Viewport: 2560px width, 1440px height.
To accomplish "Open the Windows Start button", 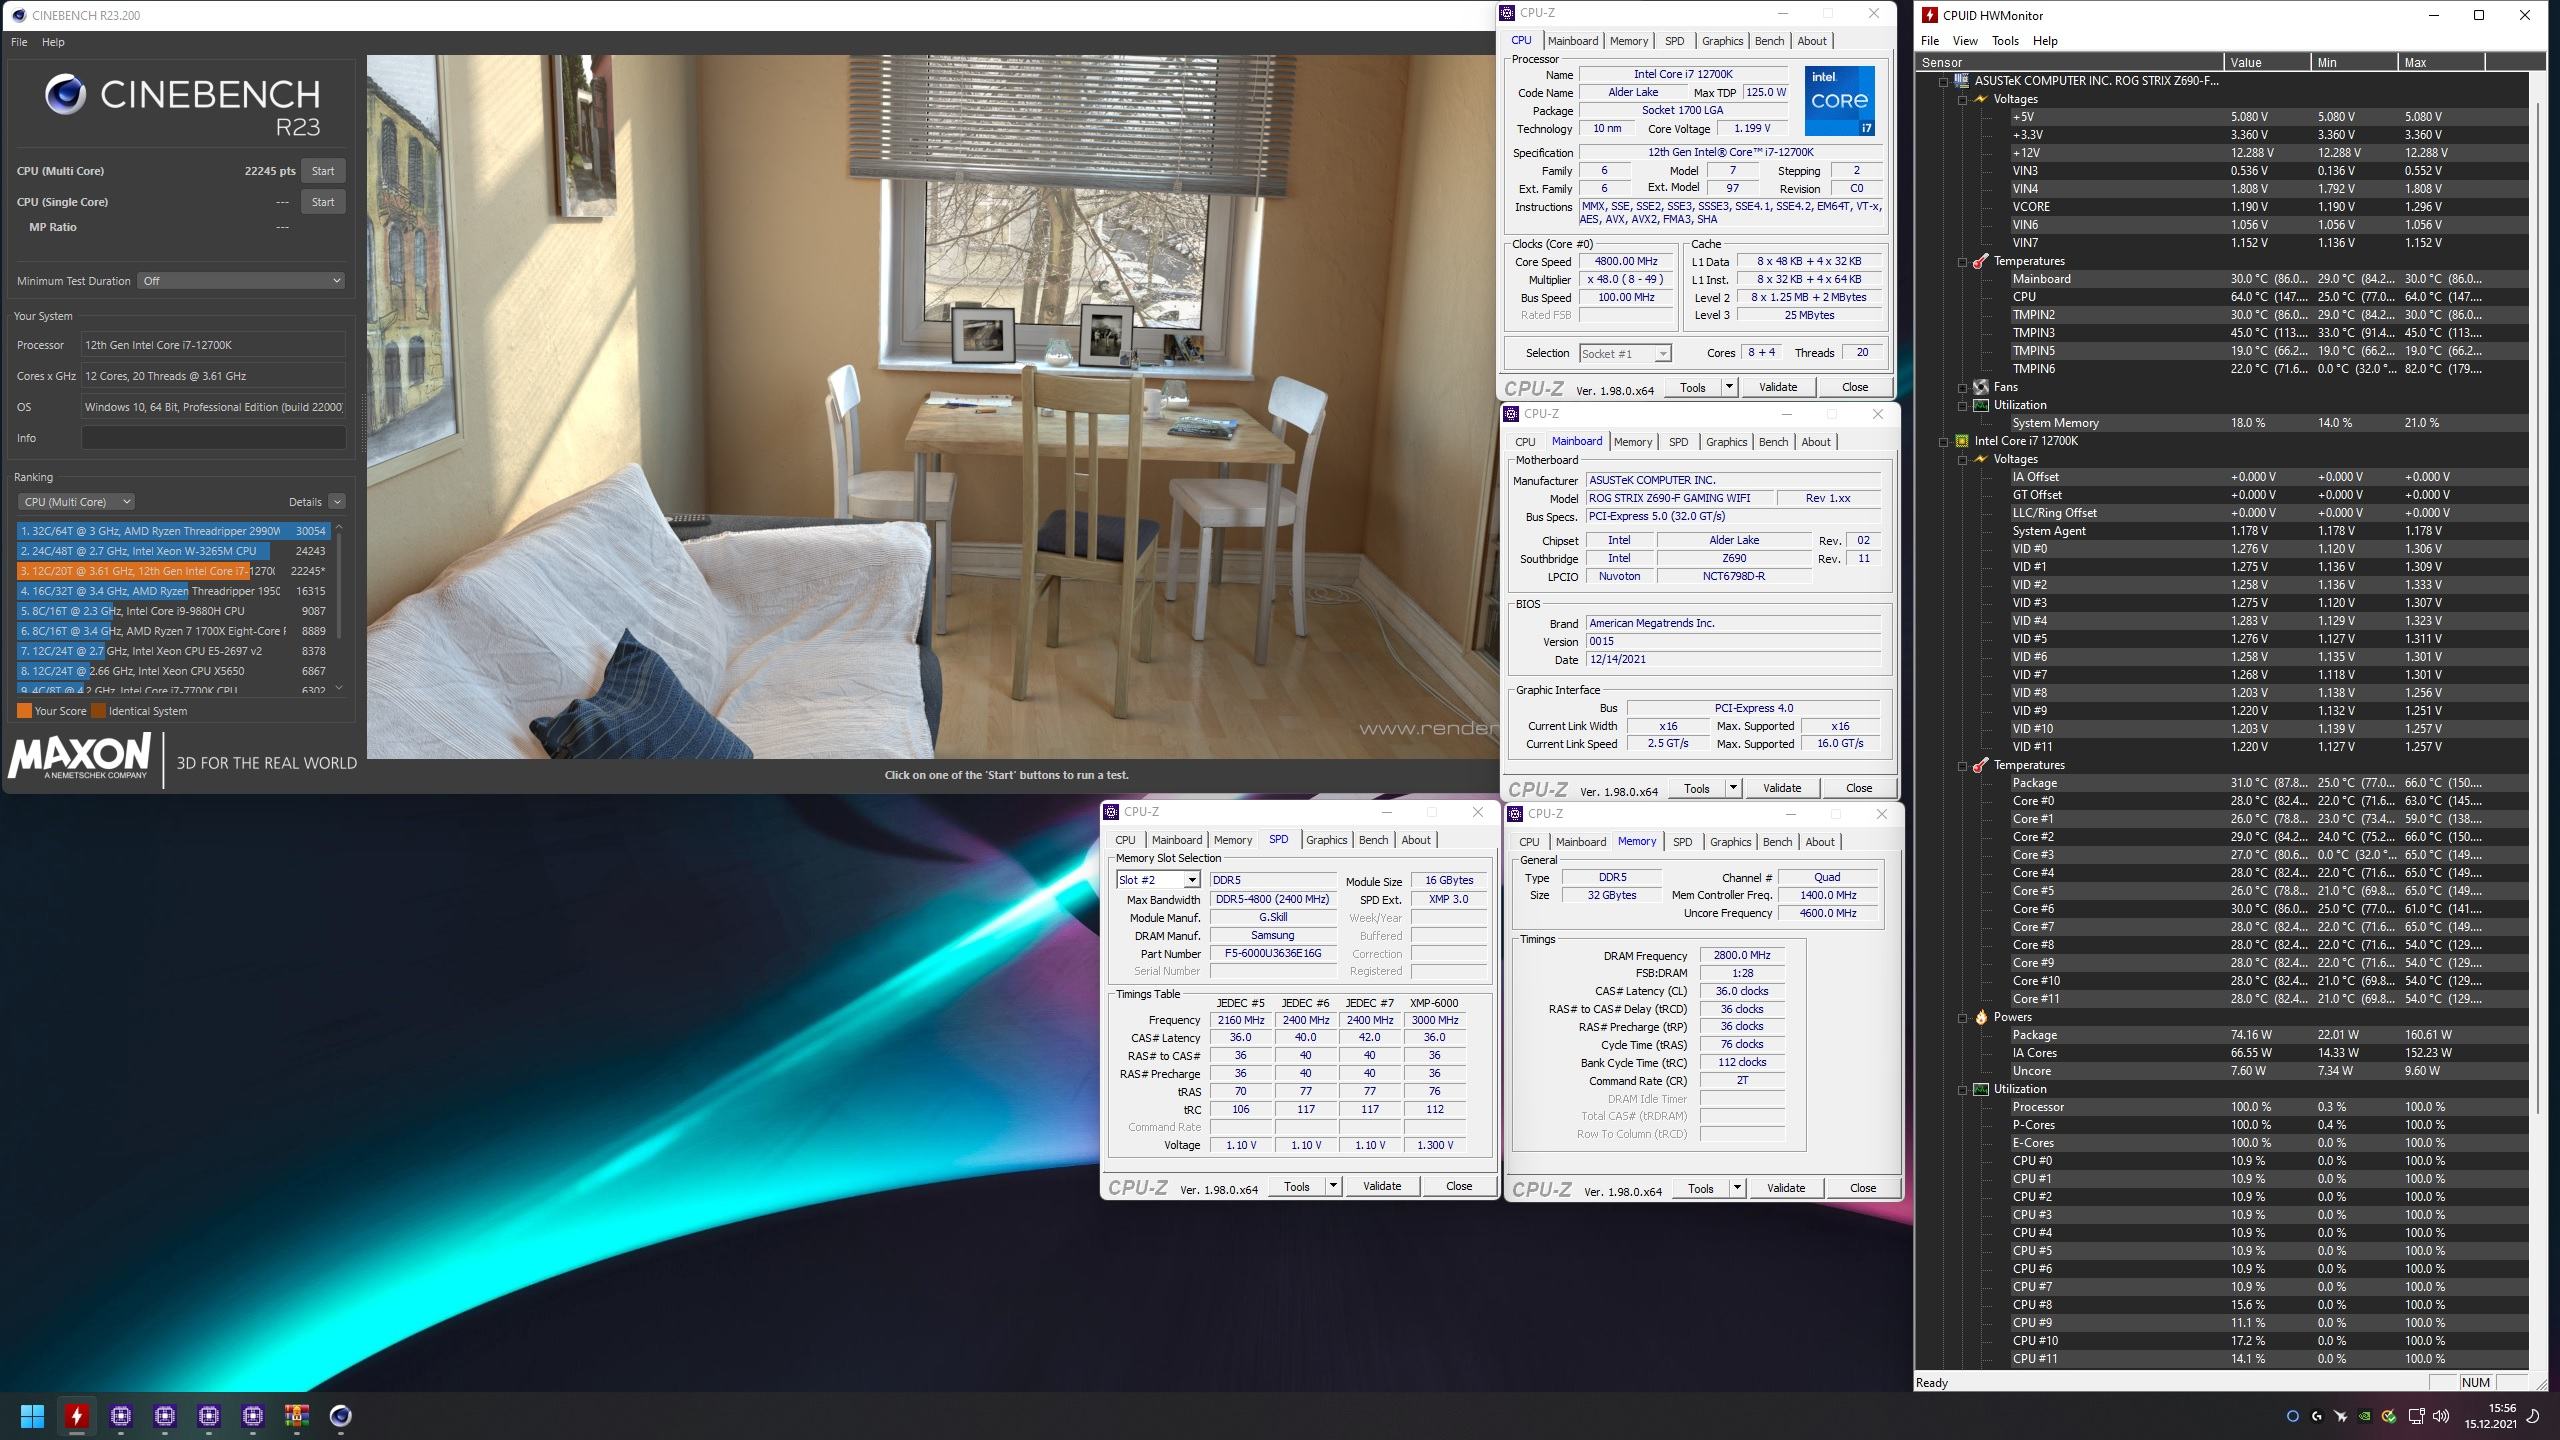I will (x=32, y=1415).
